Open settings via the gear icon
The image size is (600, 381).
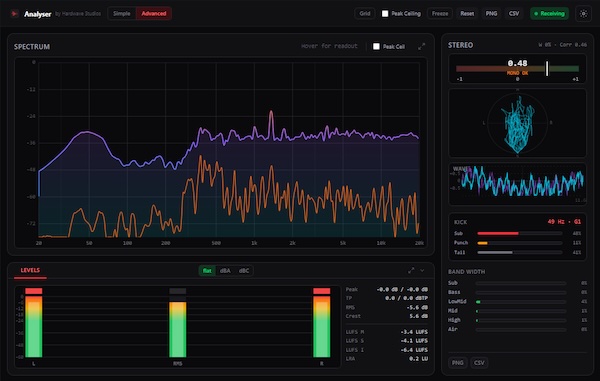[x=584, y=14]
